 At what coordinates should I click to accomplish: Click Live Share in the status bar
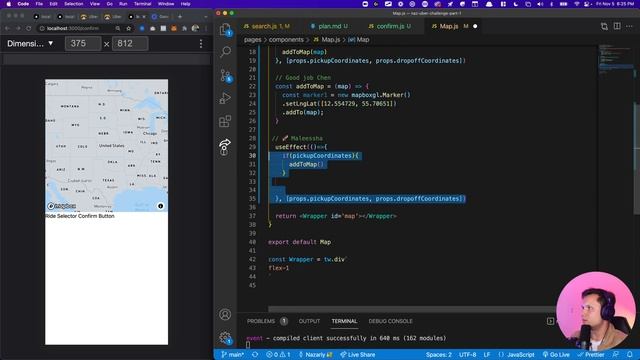tap(358, 355)
